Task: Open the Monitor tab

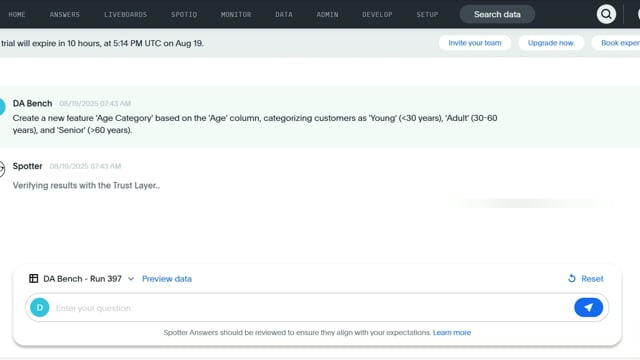Action: click(x=236, y=14)
